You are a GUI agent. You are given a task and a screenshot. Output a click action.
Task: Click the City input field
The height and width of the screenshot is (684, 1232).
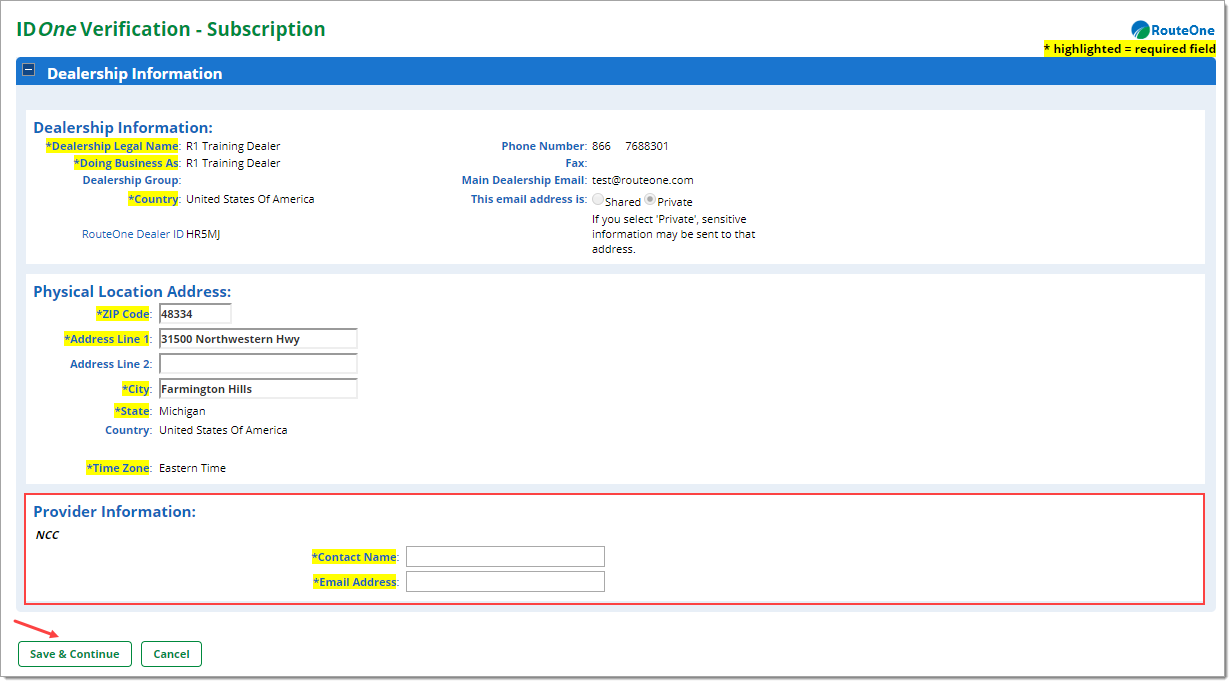(258, 389)
